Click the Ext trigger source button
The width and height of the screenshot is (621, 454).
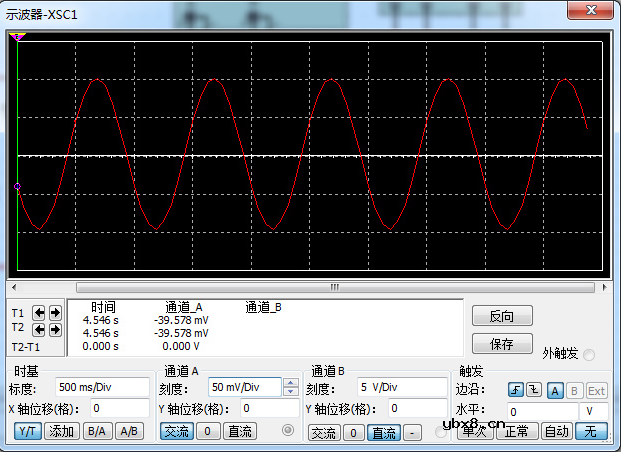pyautogui.click(x=596, y=390)
